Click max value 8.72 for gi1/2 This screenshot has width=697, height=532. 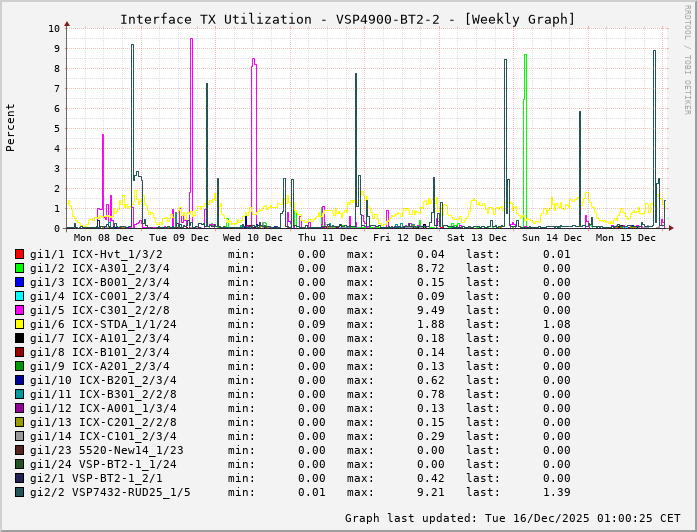(x=431, y=268)
